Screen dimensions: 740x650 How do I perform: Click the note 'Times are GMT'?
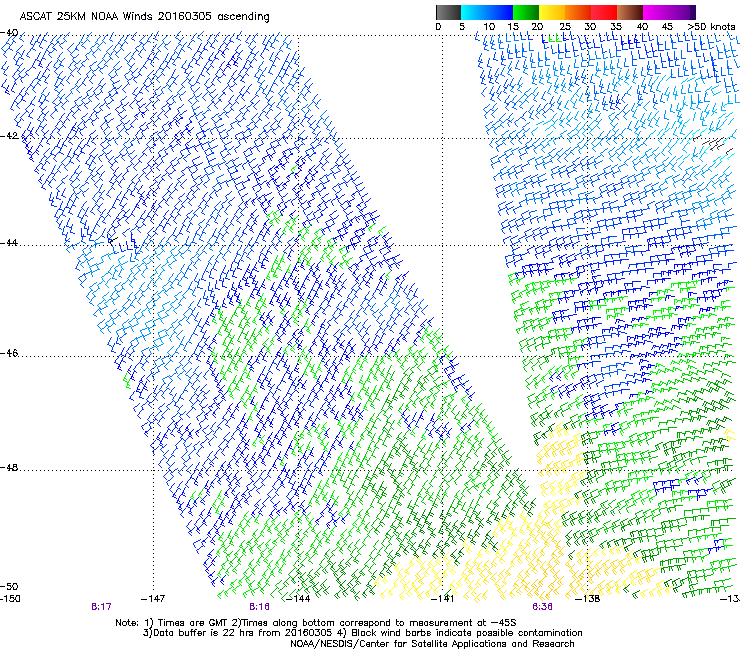click(x=195, y=623)
